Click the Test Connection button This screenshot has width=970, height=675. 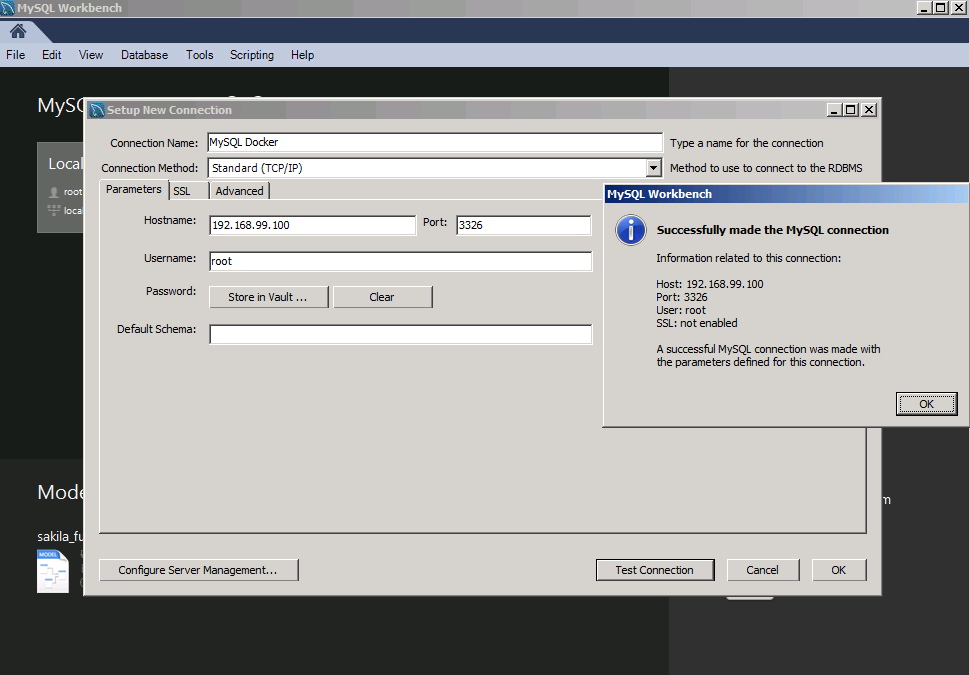655,570
